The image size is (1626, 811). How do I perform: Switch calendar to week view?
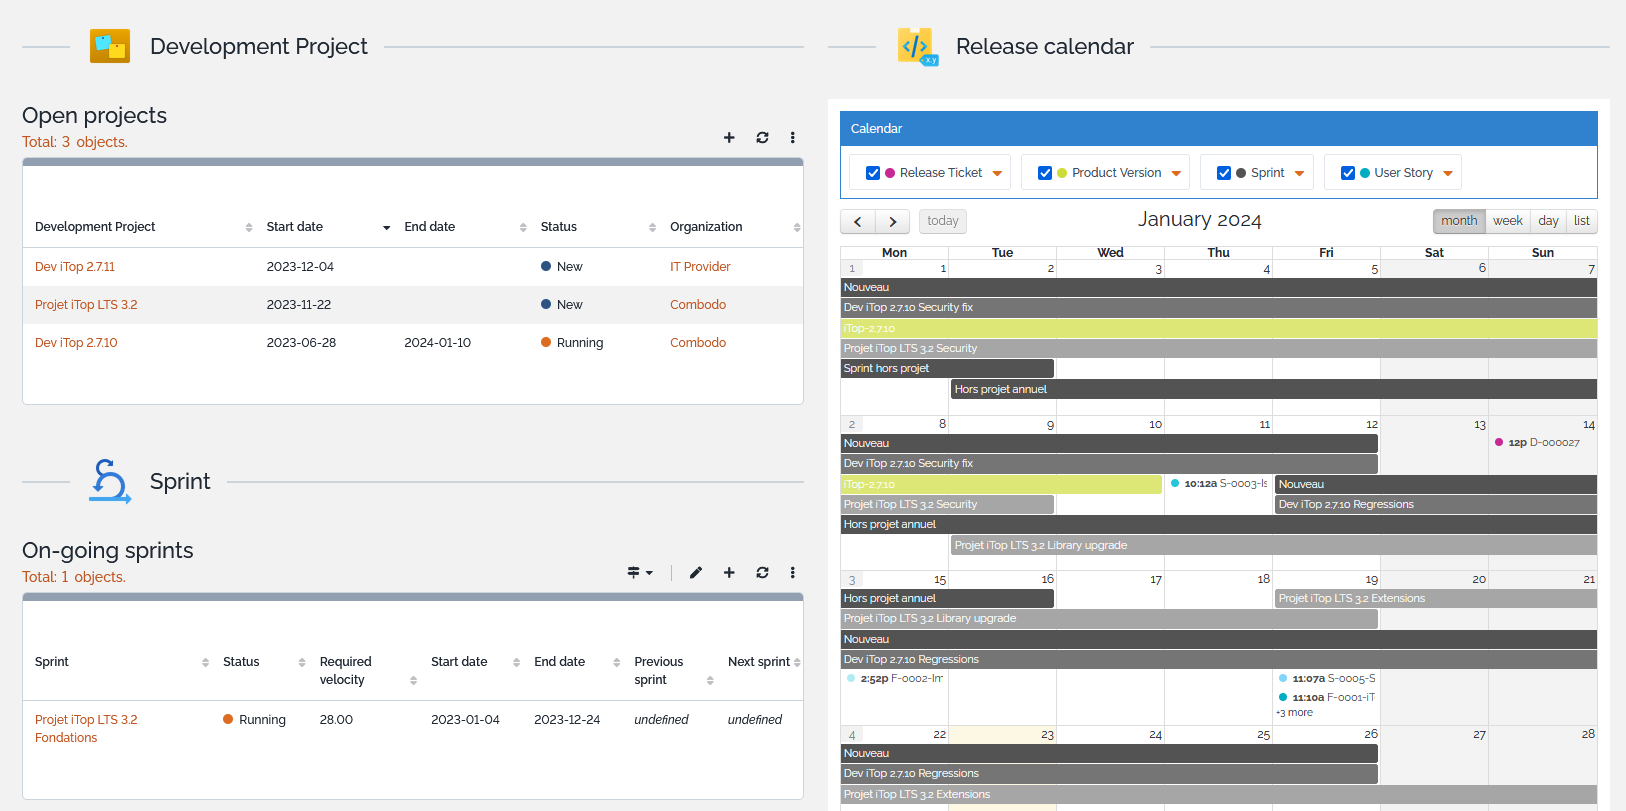[1507, 221]
